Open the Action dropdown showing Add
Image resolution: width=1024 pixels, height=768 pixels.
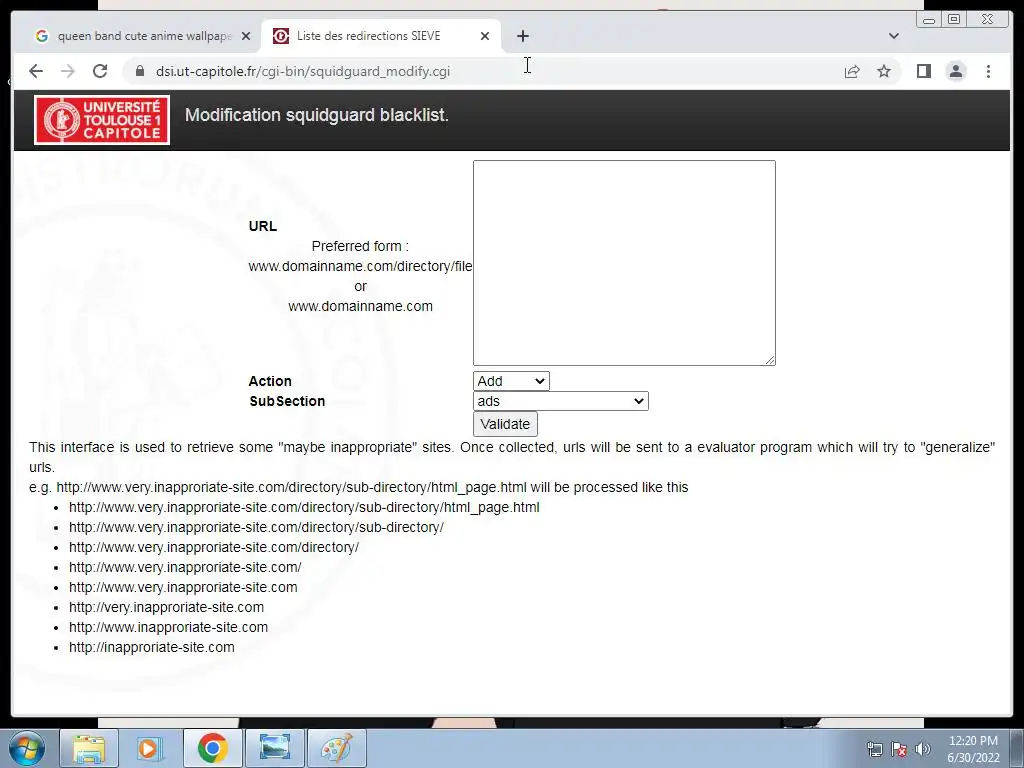click(511, 381)
